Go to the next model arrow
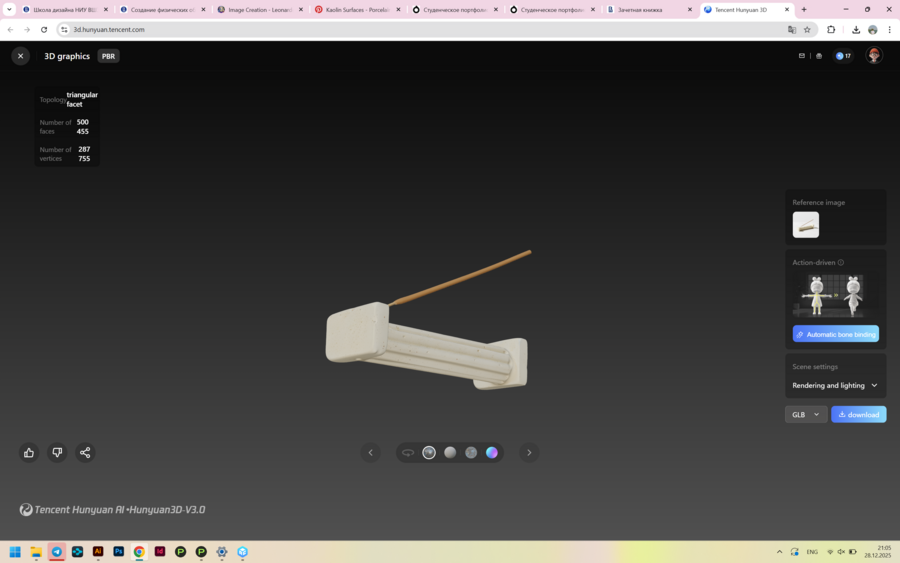The height and width of the screenshot is (563, 900). point(529,453)
